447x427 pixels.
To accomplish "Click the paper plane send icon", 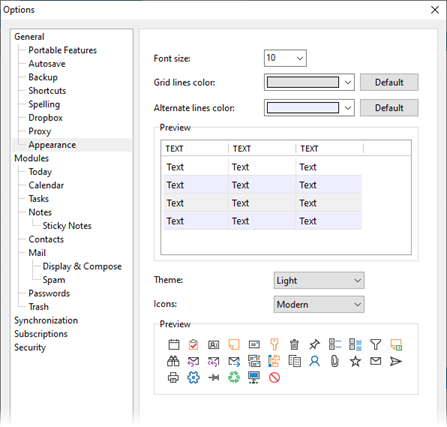I will (396, 361).
